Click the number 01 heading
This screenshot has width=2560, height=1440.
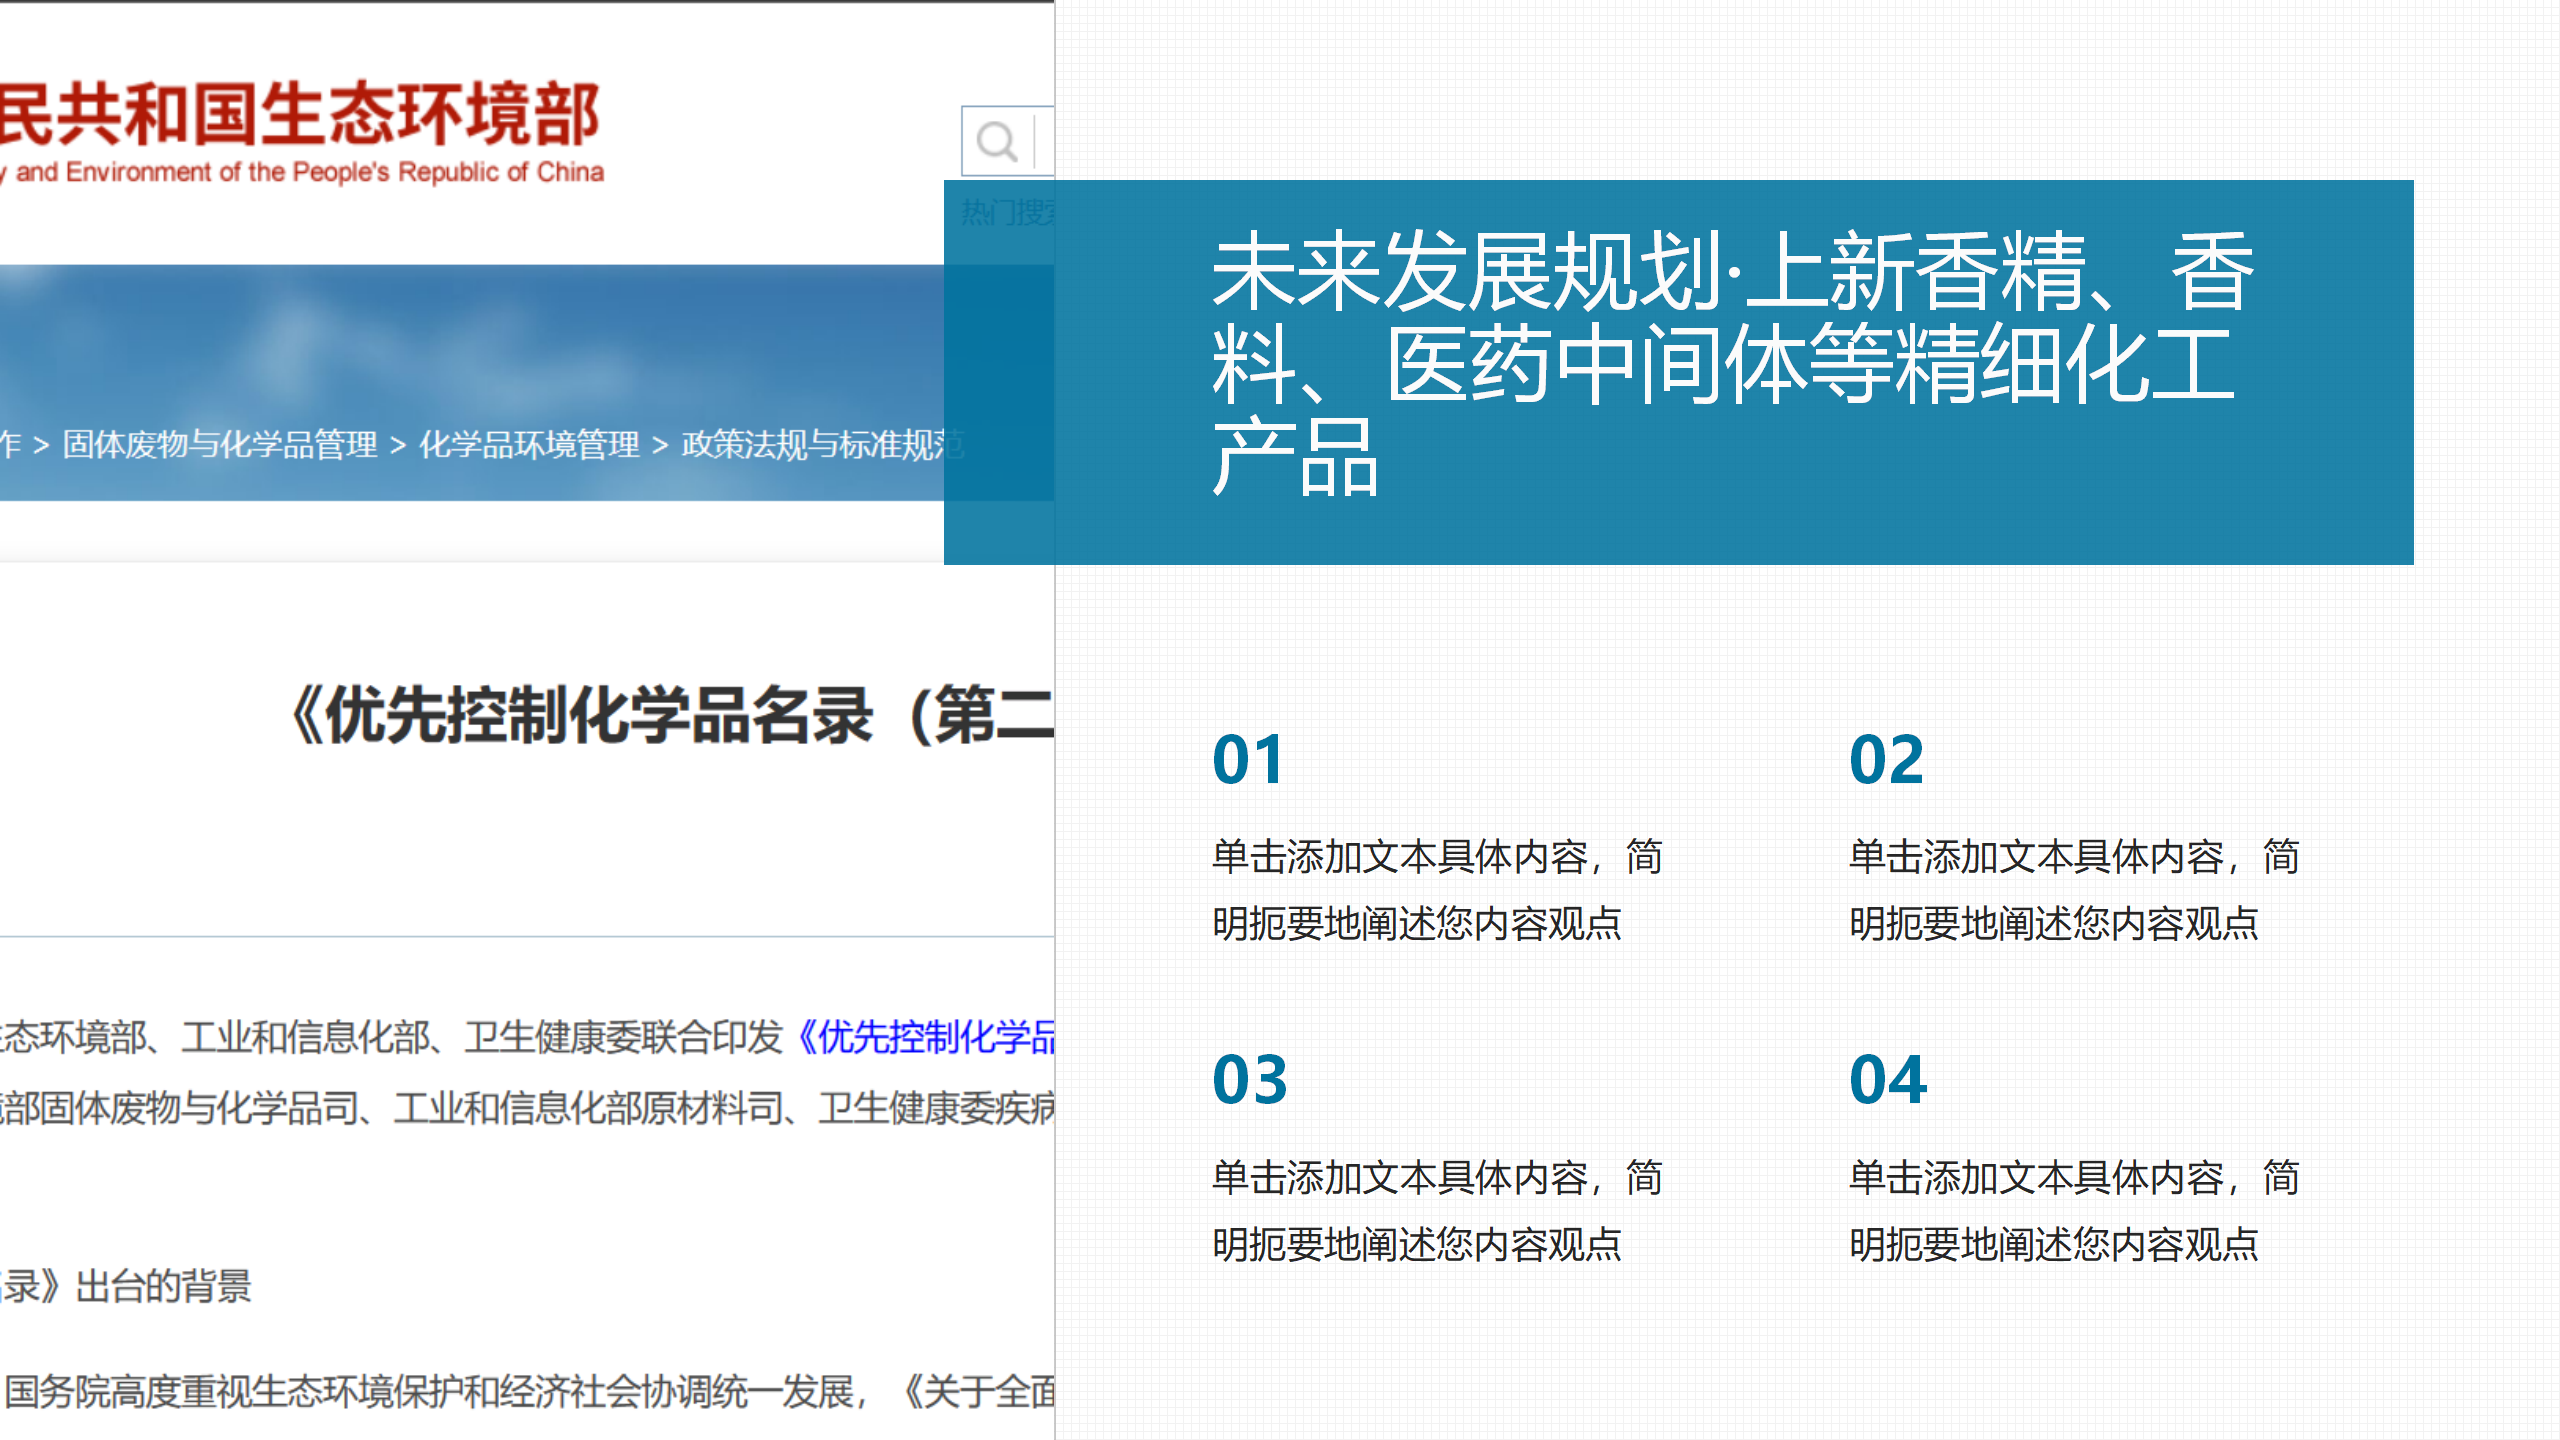click(1247, 760)
